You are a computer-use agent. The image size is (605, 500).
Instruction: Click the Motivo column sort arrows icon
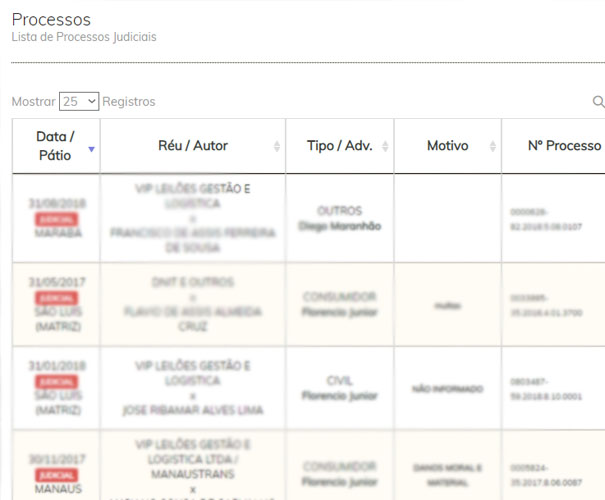click(492, 147)
